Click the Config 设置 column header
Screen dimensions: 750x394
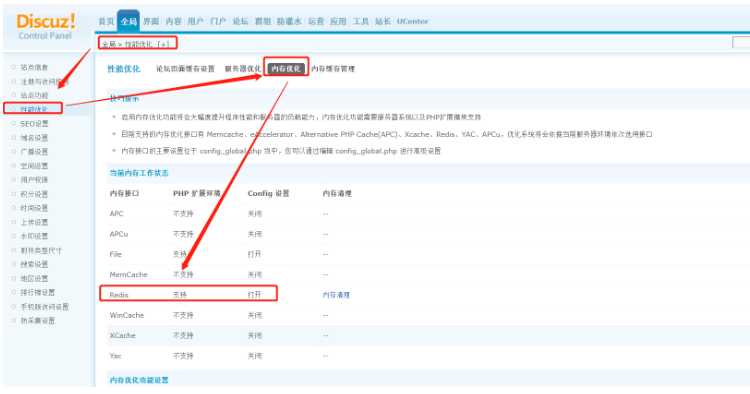coord(268,193)
